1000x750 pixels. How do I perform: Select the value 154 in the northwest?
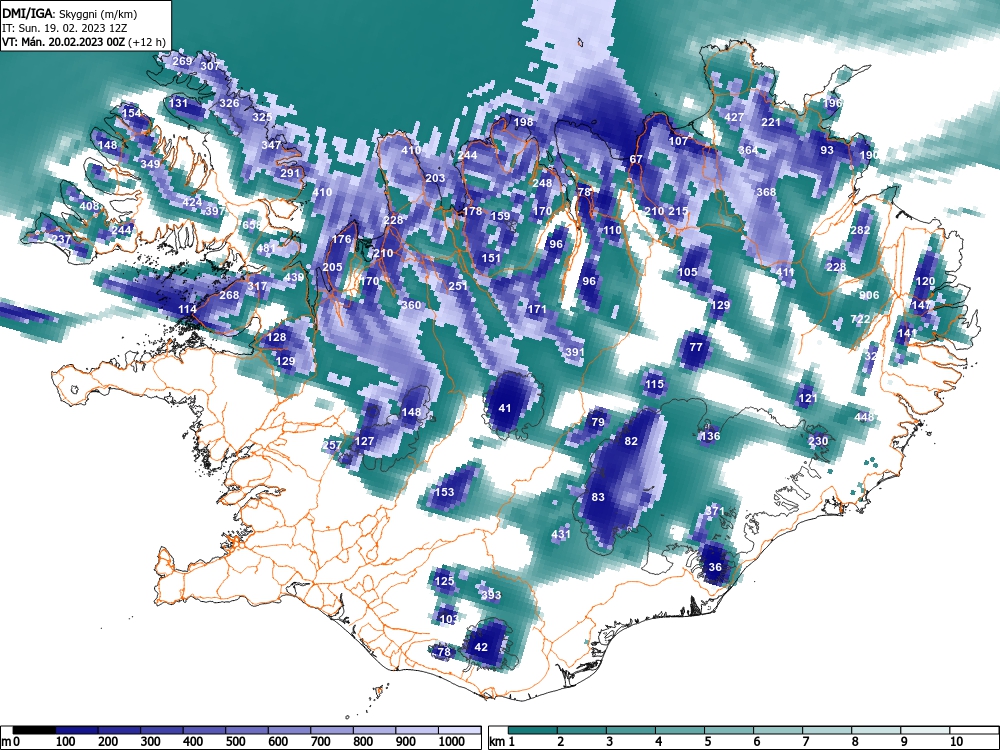tap(131, 113)
